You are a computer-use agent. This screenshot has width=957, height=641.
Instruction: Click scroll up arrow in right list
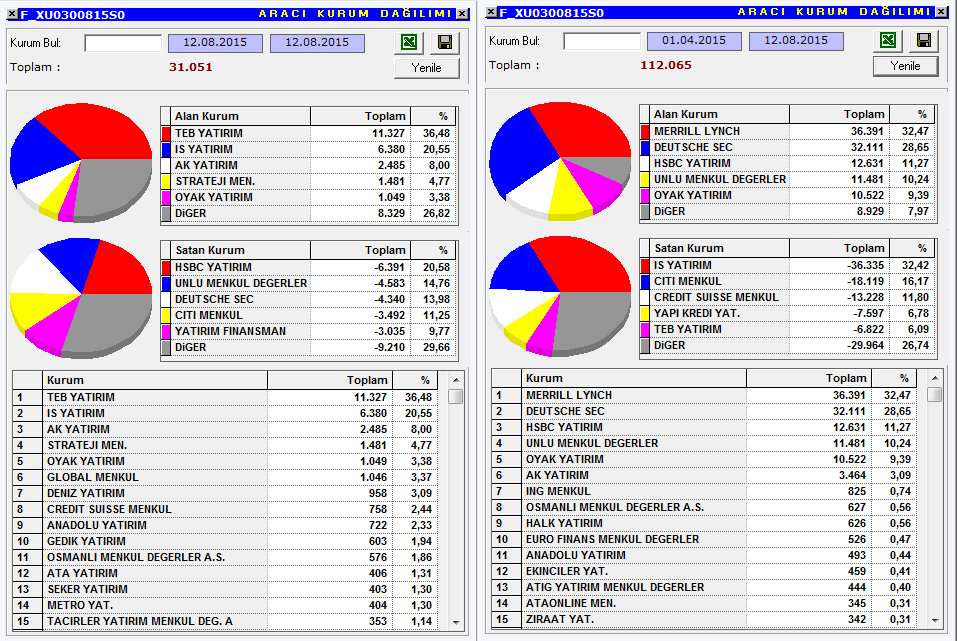pyautogui.click(x=936, y=378)
